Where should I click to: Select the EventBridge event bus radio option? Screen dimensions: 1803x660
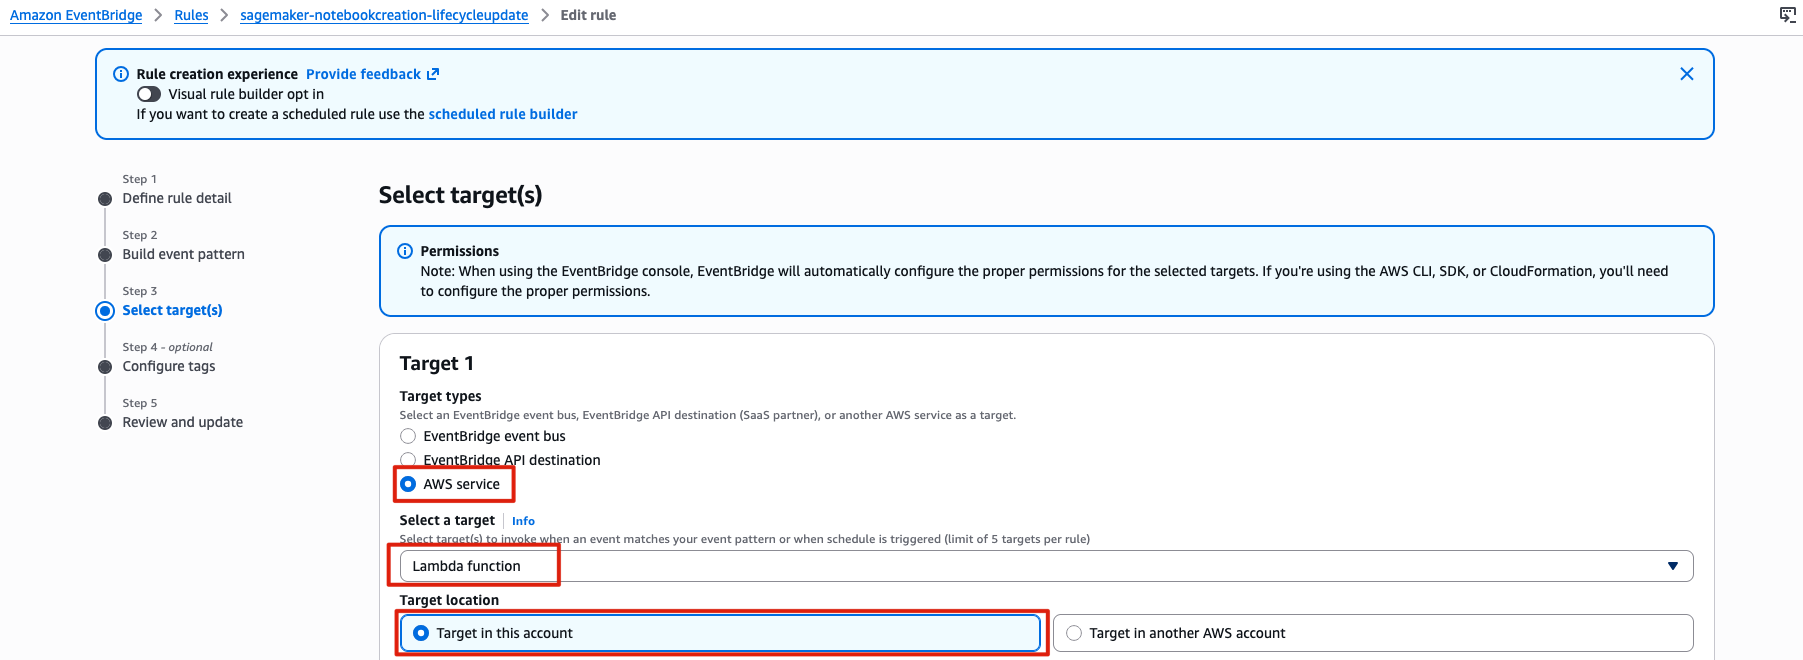tap(408, 436)
